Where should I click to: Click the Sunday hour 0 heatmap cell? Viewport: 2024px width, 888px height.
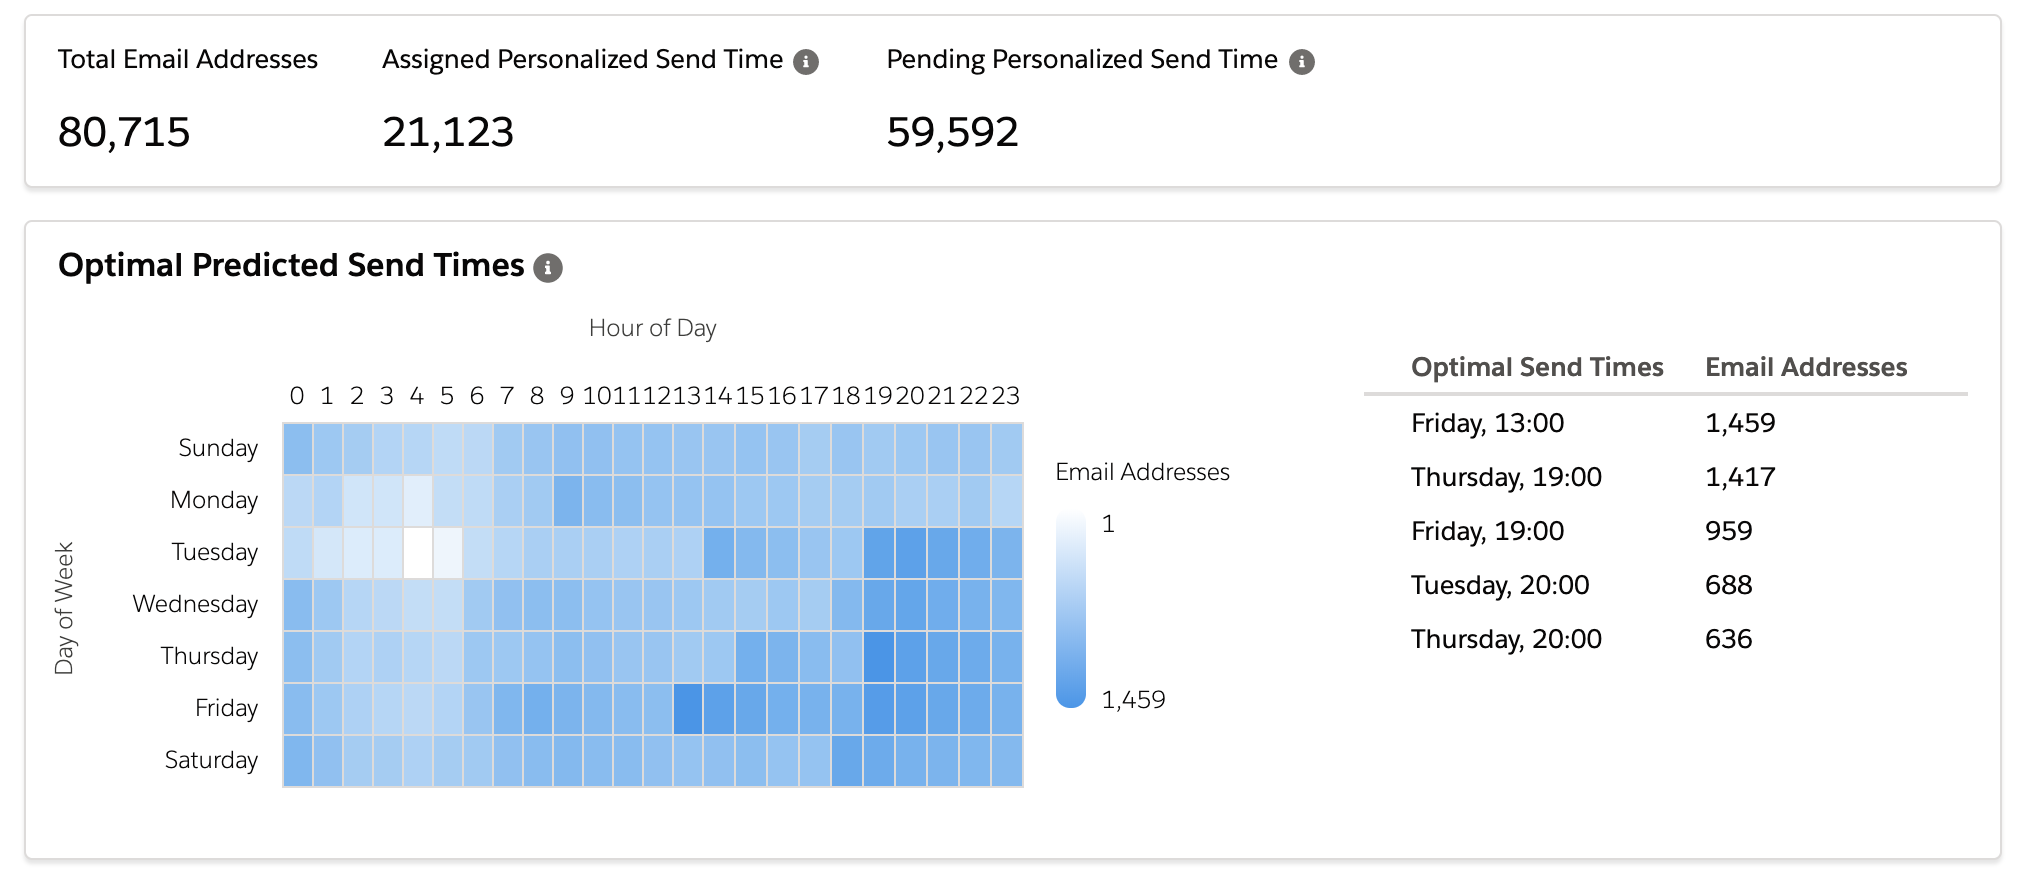297,448
